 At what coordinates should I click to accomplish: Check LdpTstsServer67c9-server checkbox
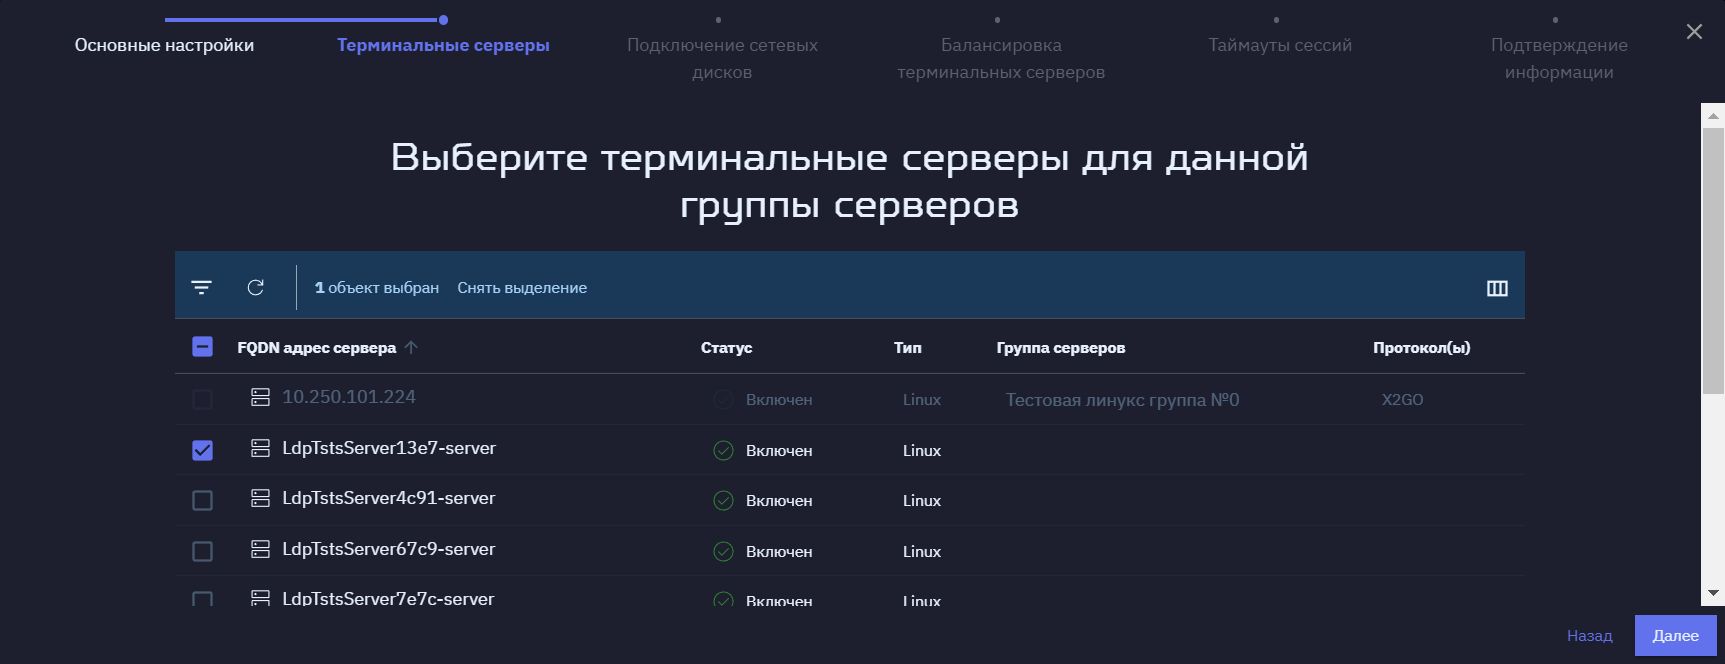click(x=202, y=551)
